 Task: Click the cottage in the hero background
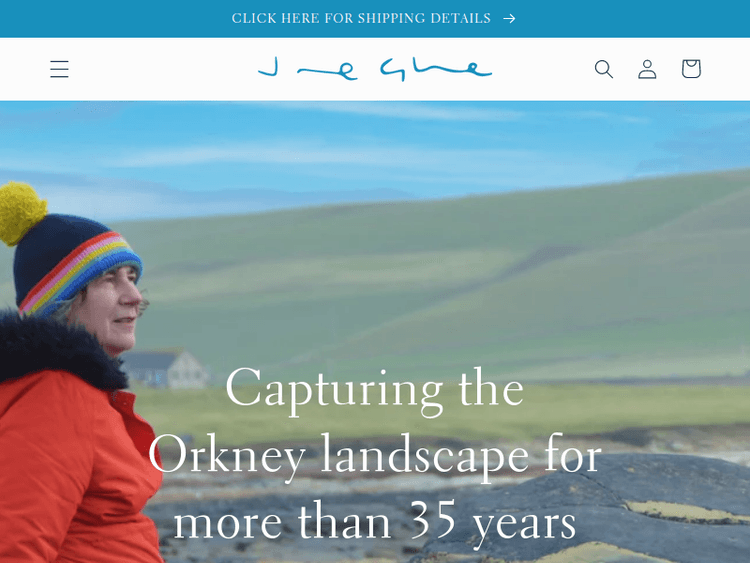pos(165,368)
